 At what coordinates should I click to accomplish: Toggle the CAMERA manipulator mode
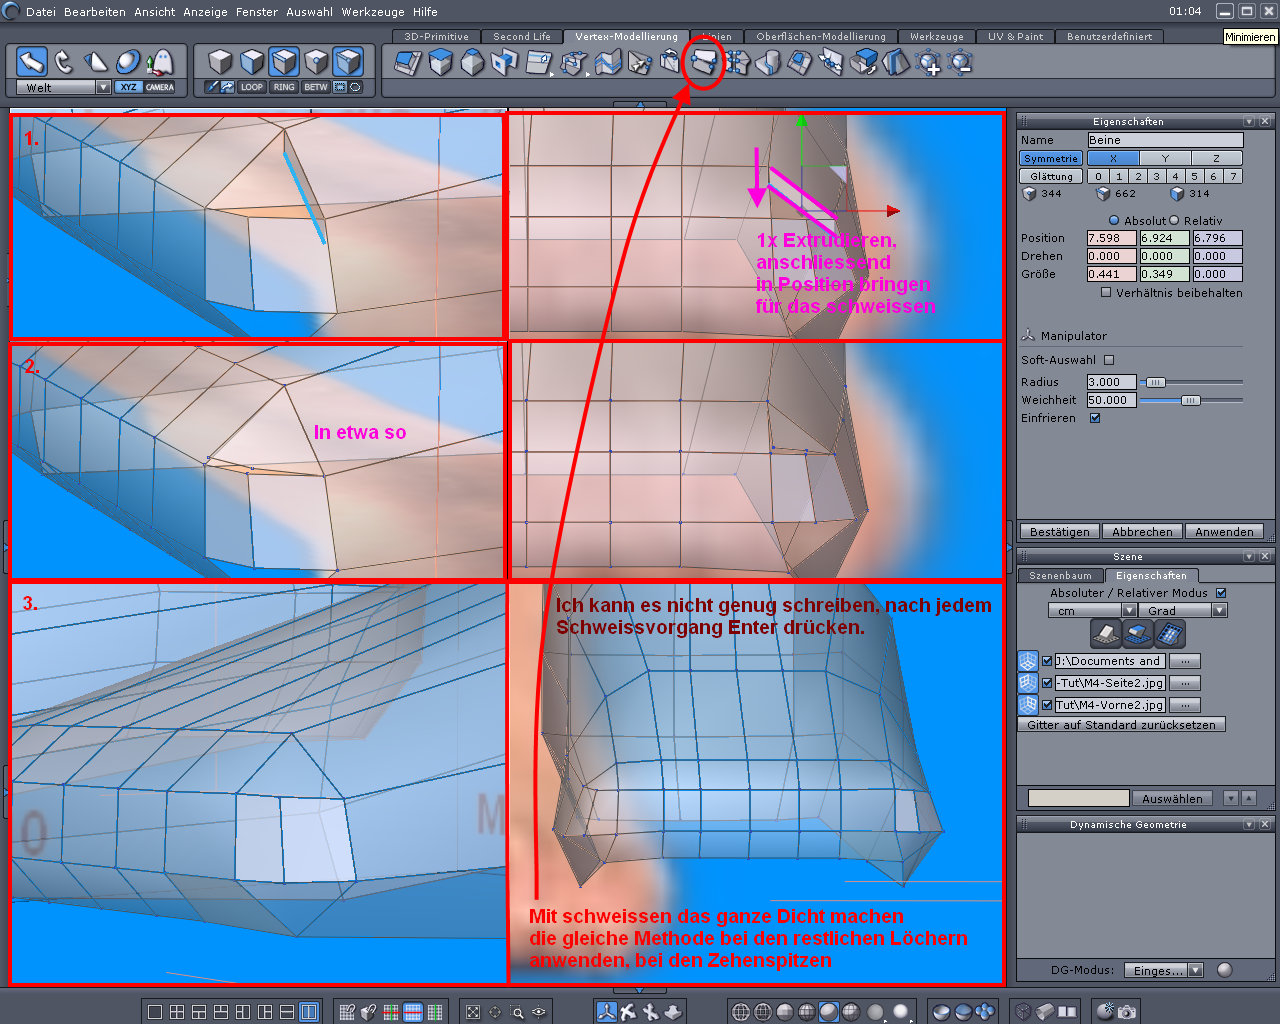coord(160,87)
